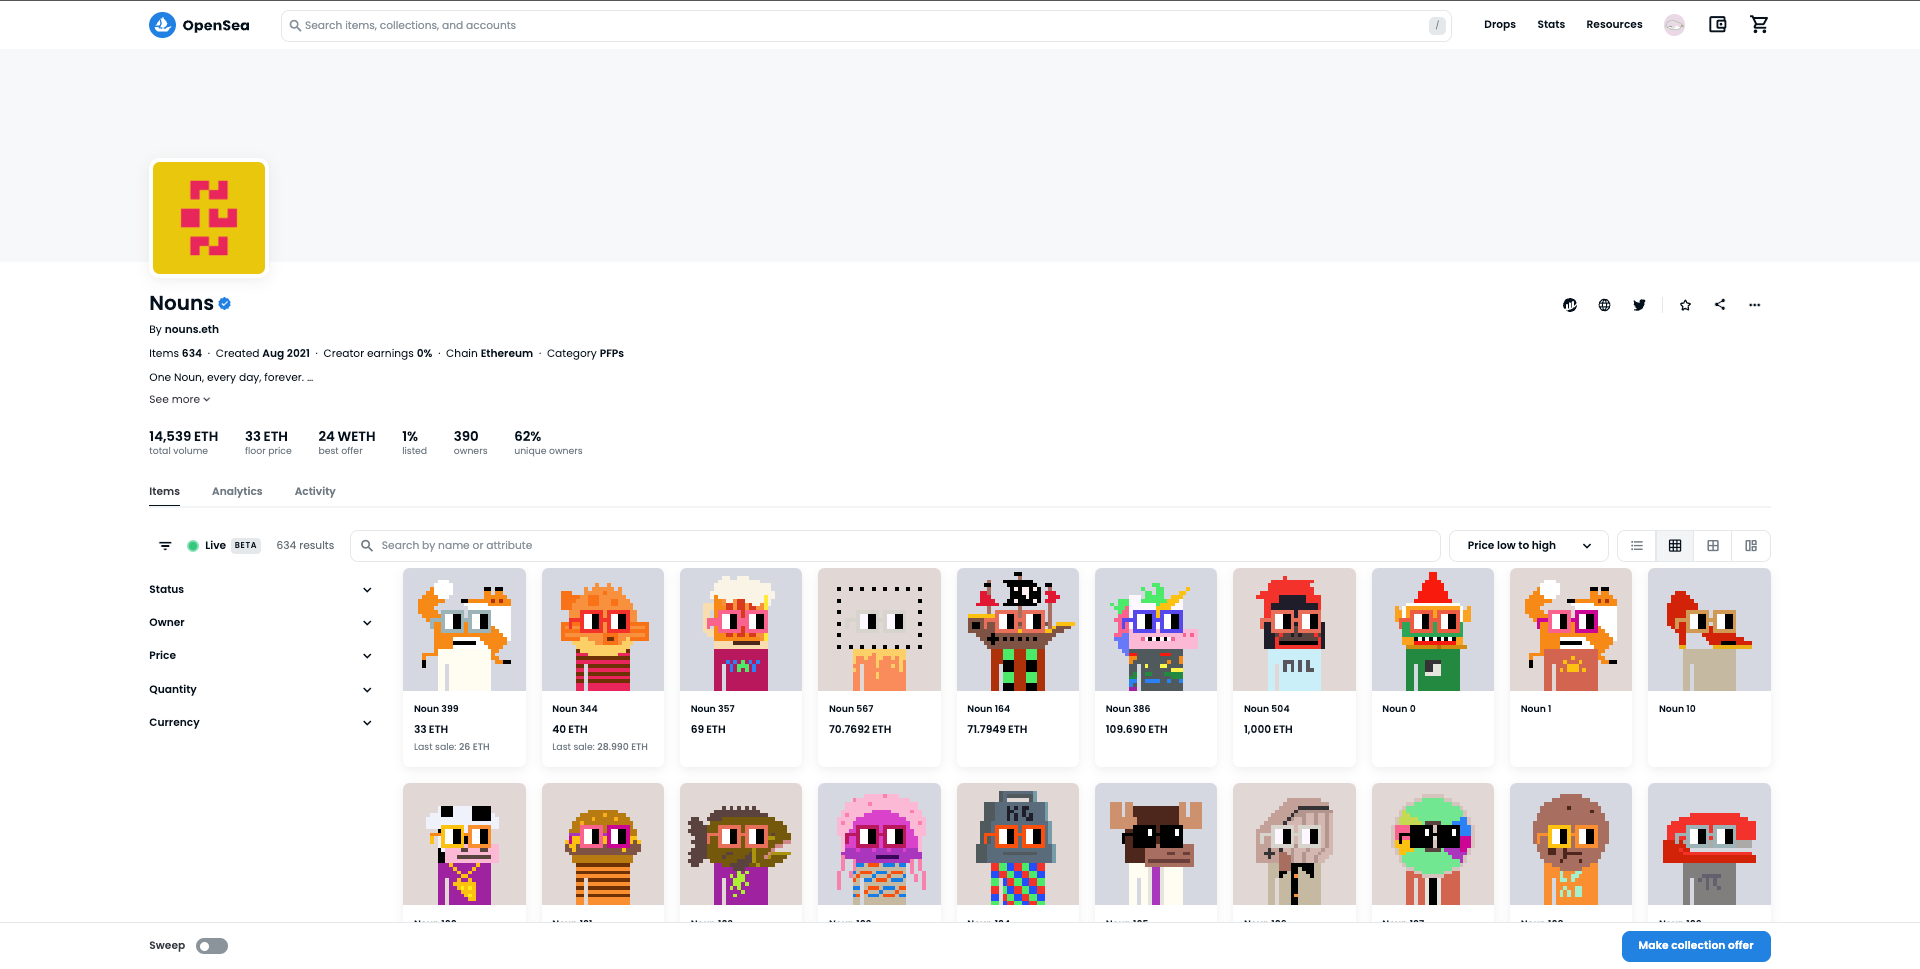Open the Noun 164 thumbnail
Viewport: 1920px width, 969px height.
[1018, 630]
